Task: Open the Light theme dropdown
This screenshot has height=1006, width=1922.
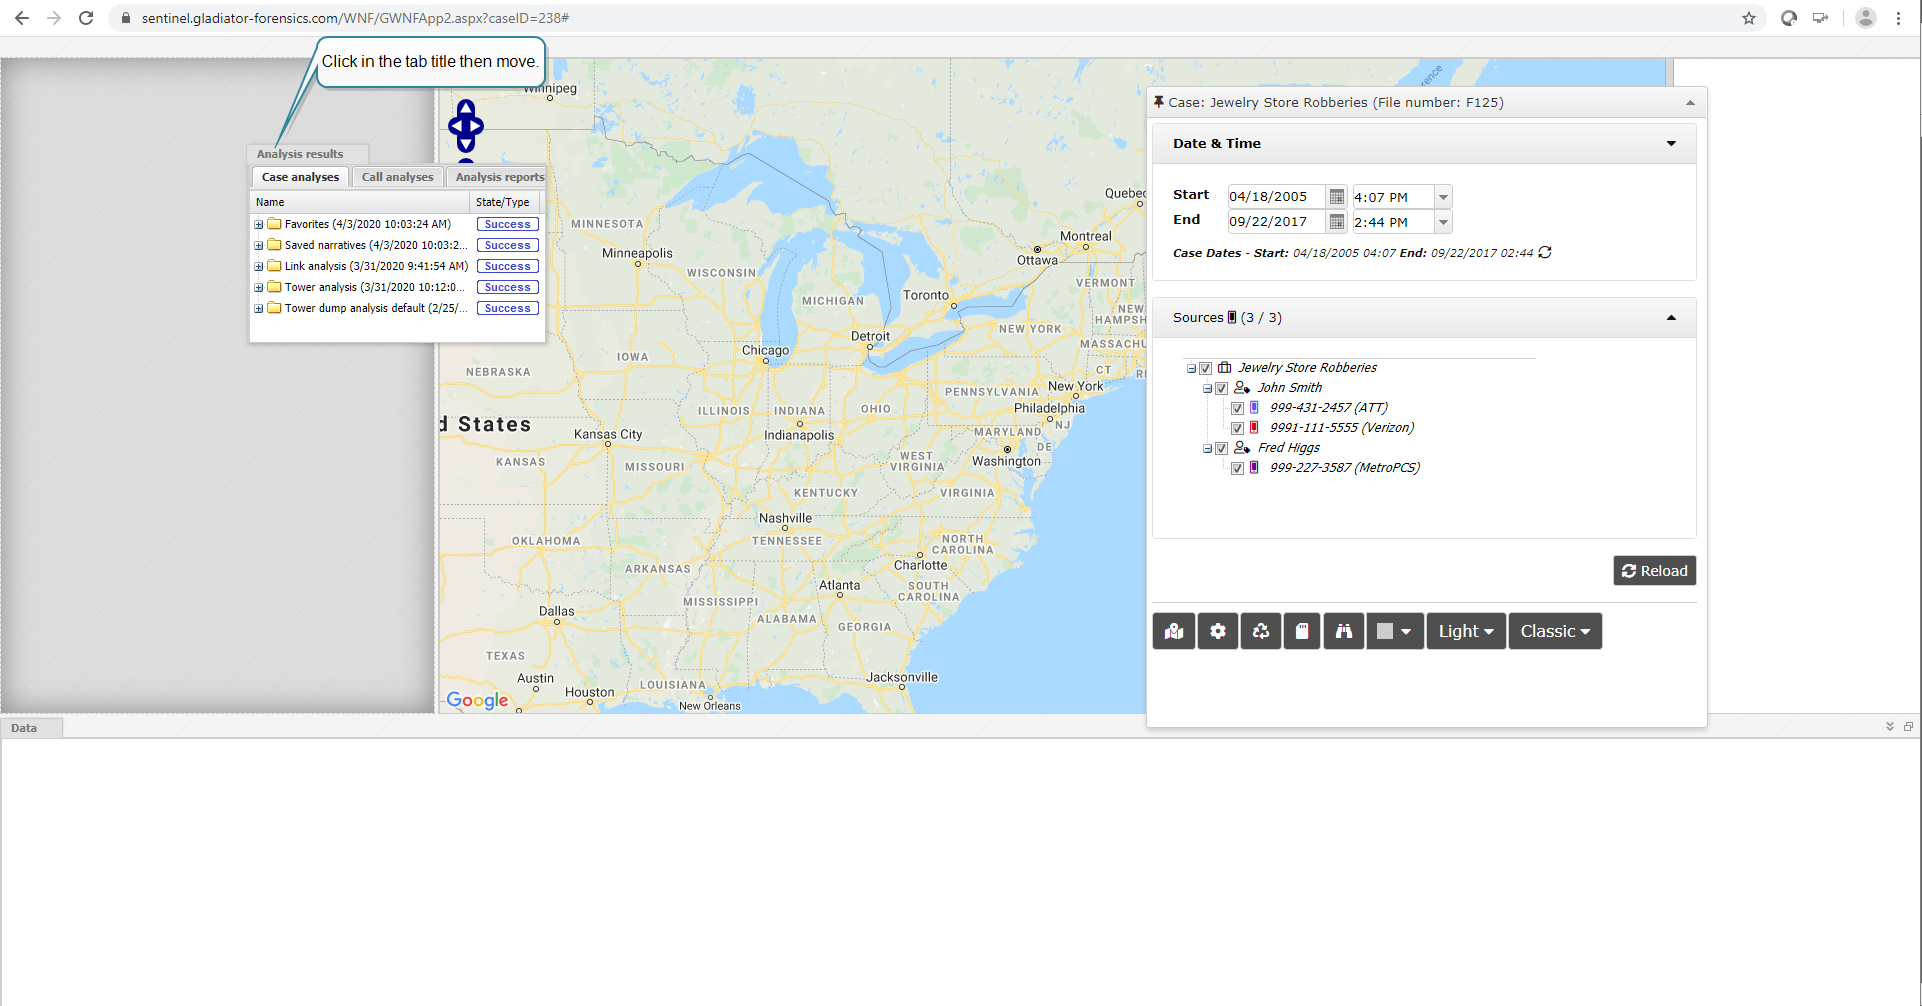Action: click(1465, 631)
